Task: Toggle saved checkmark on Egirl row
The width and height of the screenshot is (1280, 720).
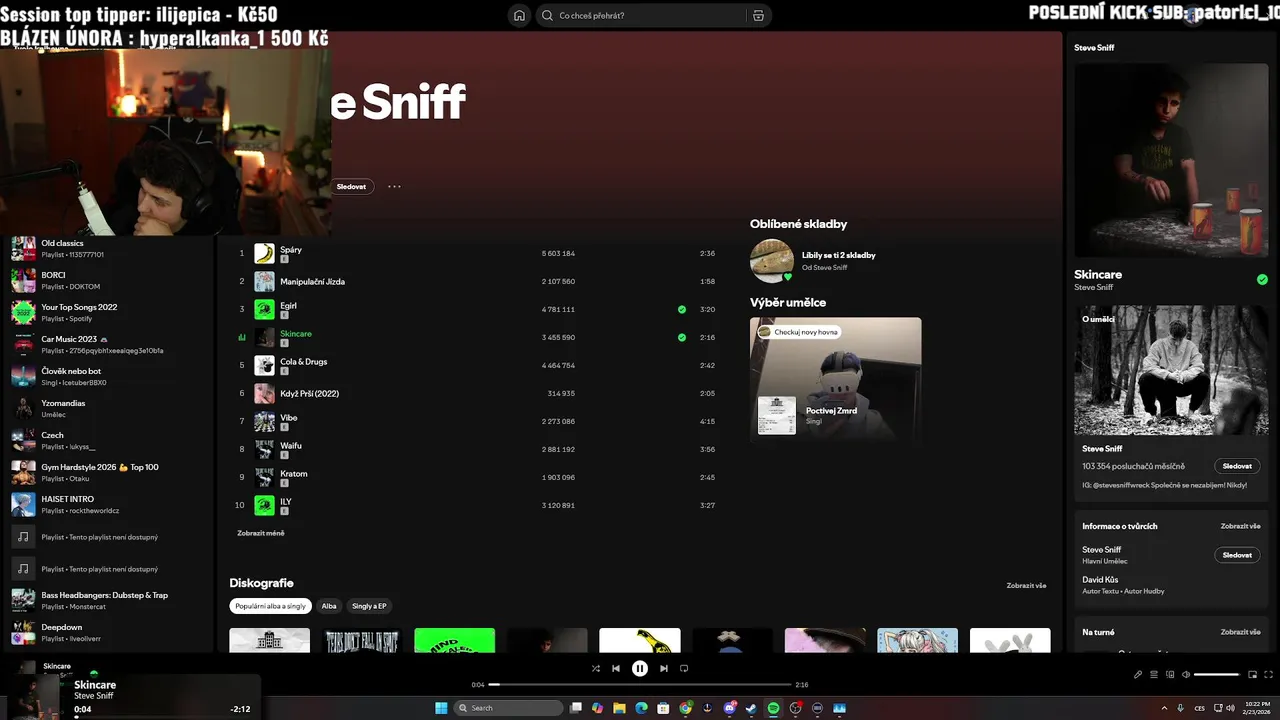Action: 682,309
